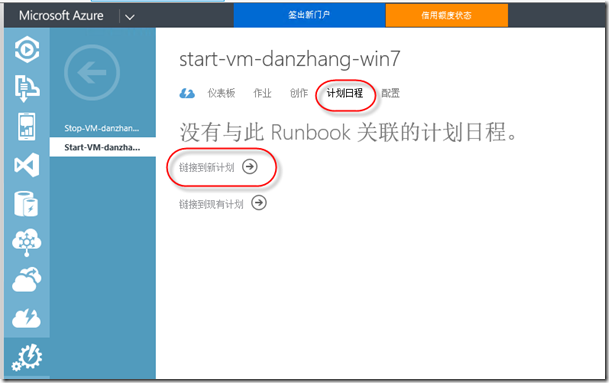This screenshot has height=383, width=609.
Task: Click the back arrow circle button
Action: [x=92, y=72]
